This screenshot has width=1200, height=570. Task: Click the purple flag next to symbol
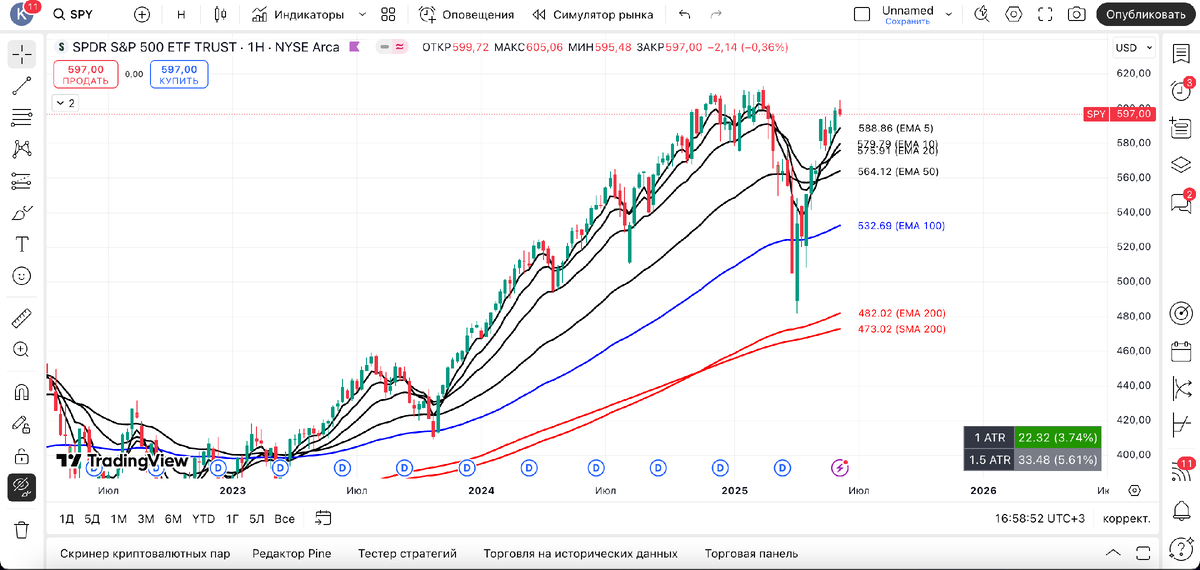[354, 47]
